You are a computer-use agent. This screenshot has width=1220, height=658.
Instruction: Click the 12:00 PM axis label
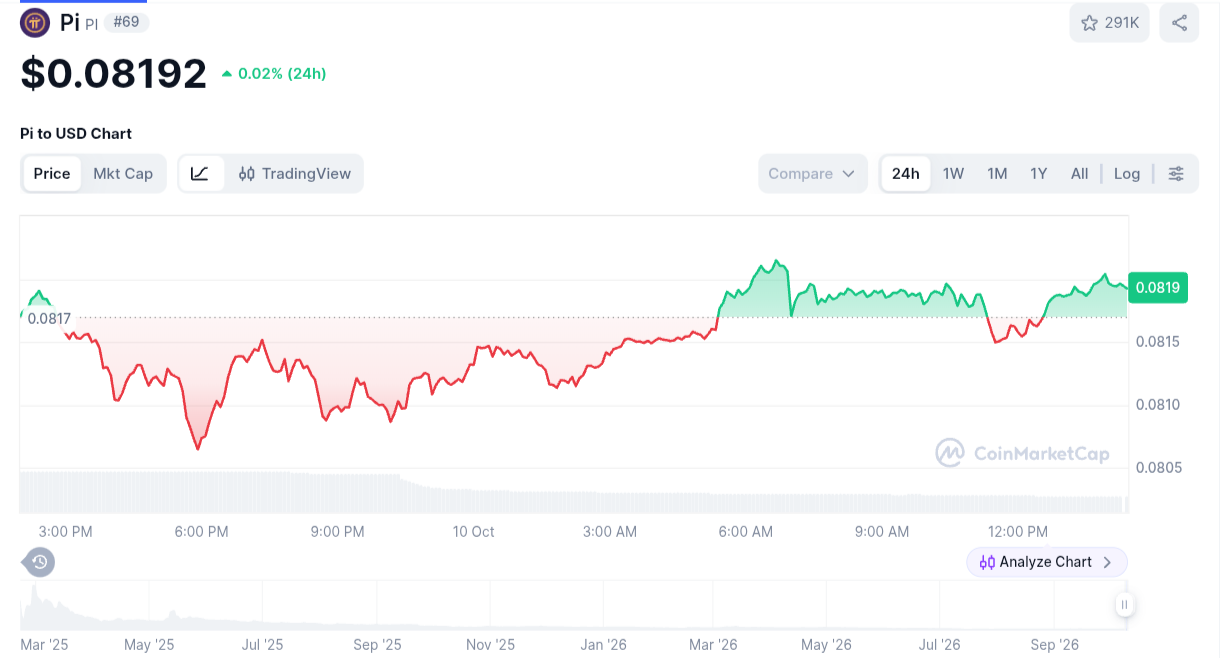coord(1018,531)
